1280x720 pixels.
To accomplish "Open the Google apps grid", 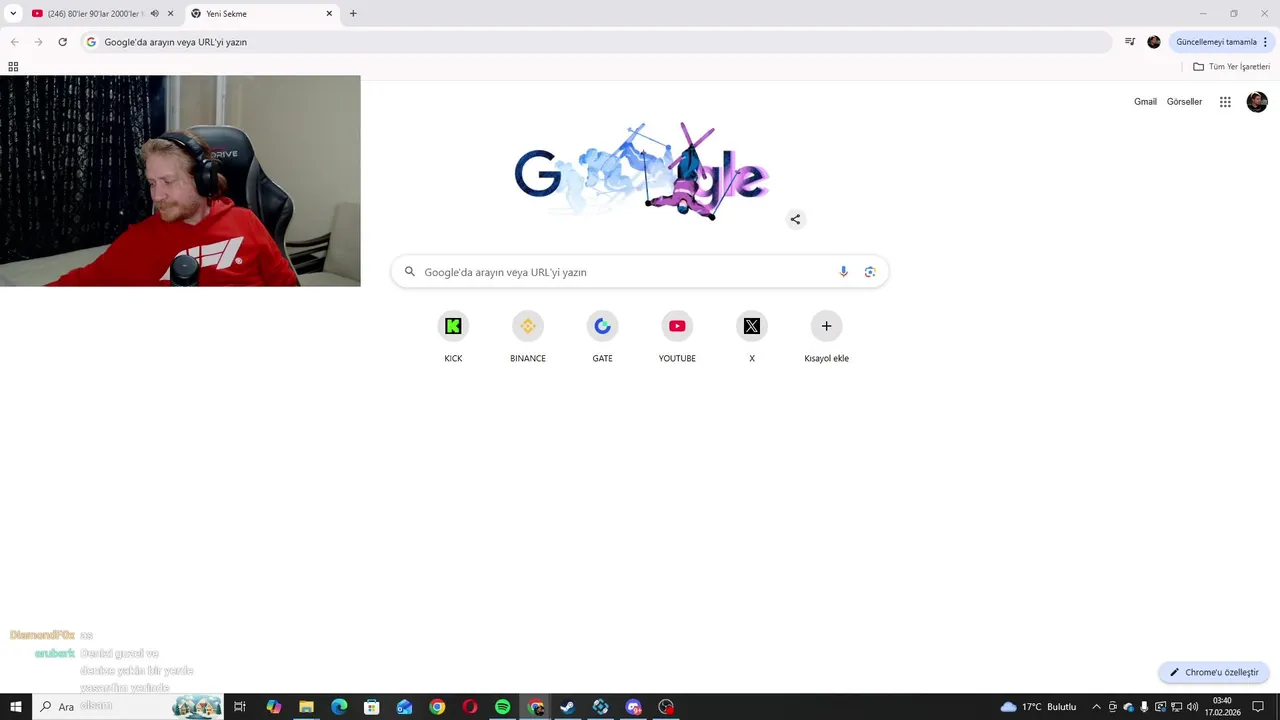I will 1225,102.
